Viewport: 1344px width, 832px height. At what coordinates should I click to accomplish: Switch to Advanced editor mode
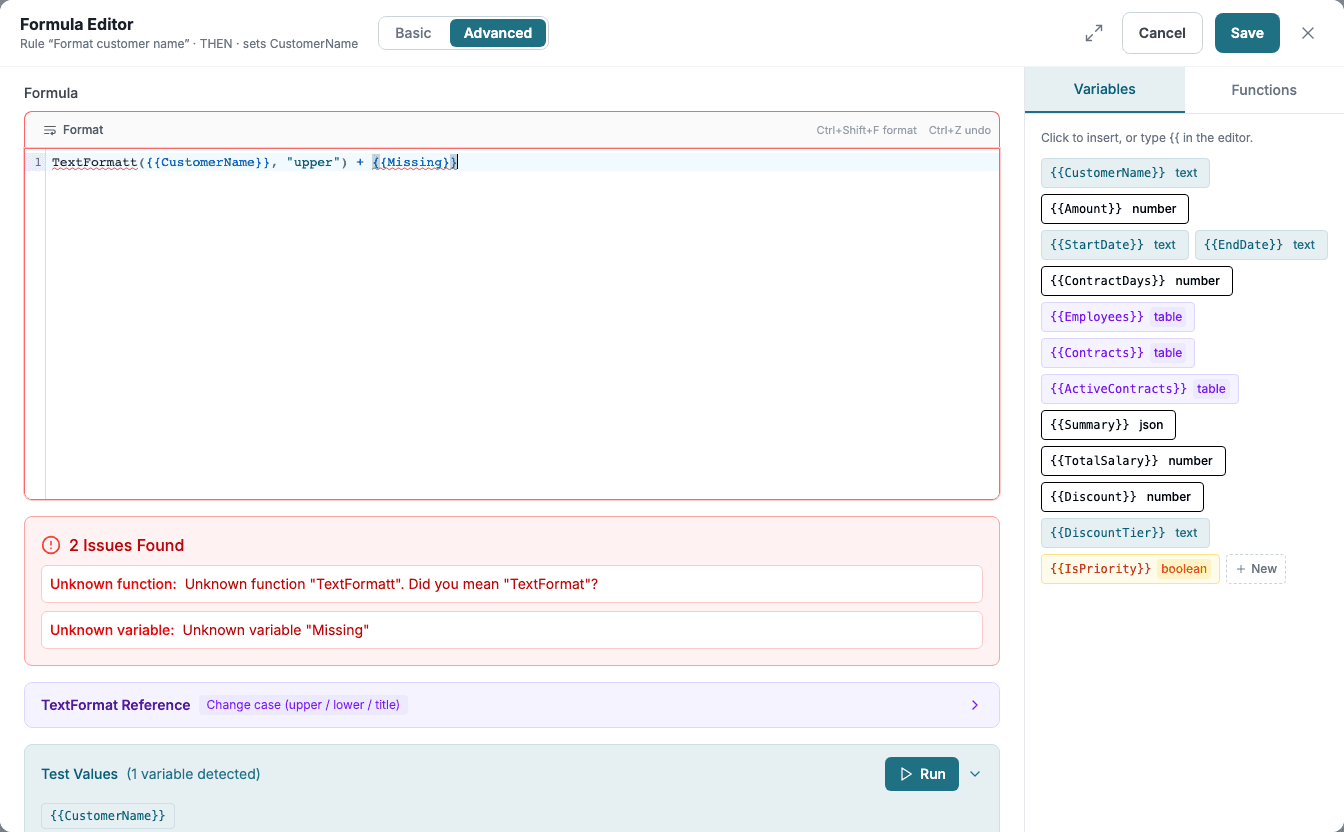click(498, 33)
